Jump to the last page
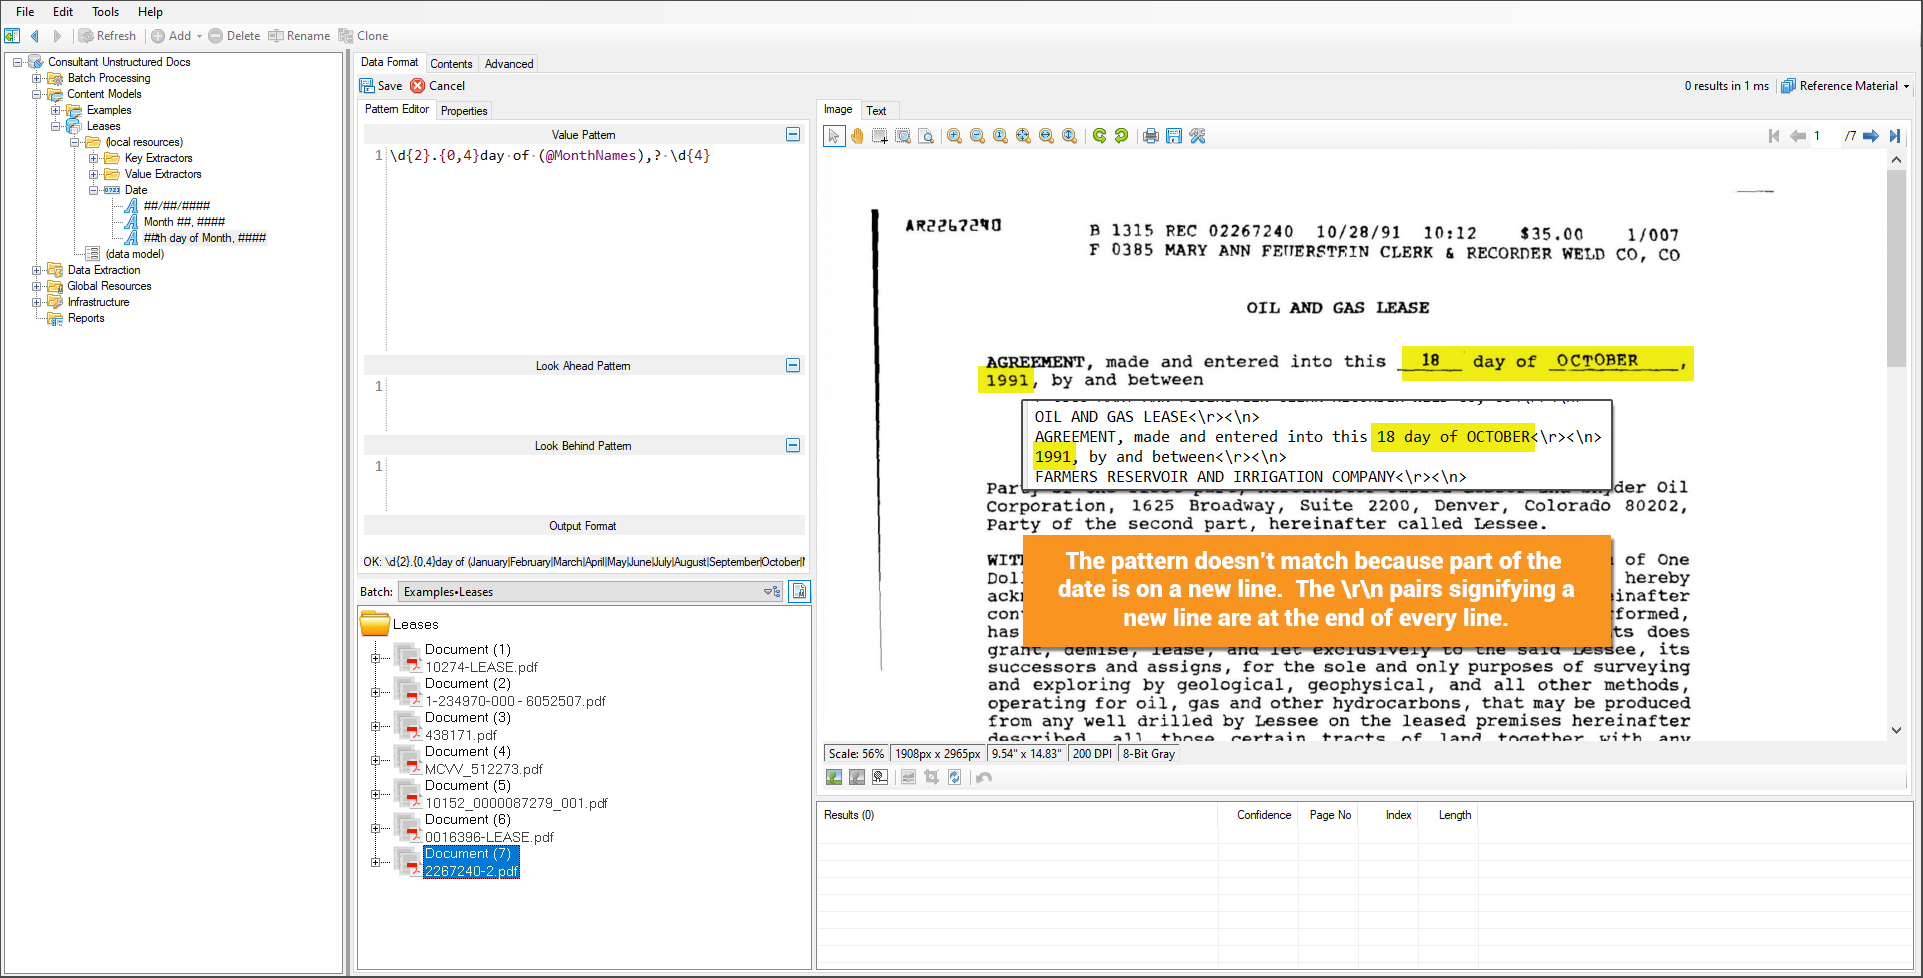Image resolution: width=1923 pixels, height=978 pixels. coord(1894,136)
